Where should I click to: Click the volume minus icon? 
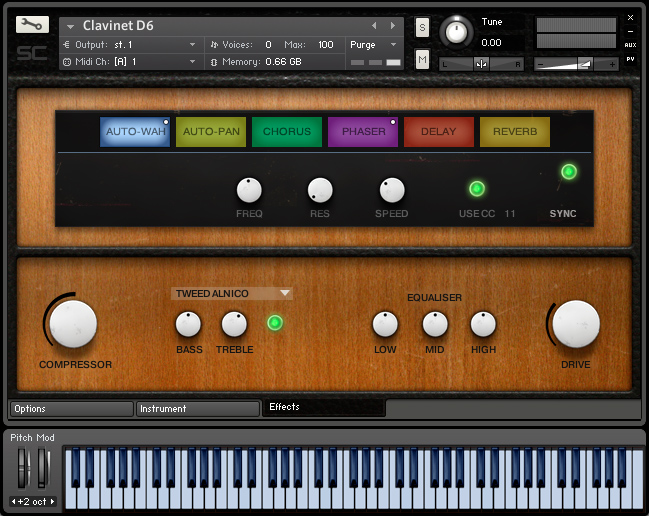pyautogui.click(x=540, y=65)
